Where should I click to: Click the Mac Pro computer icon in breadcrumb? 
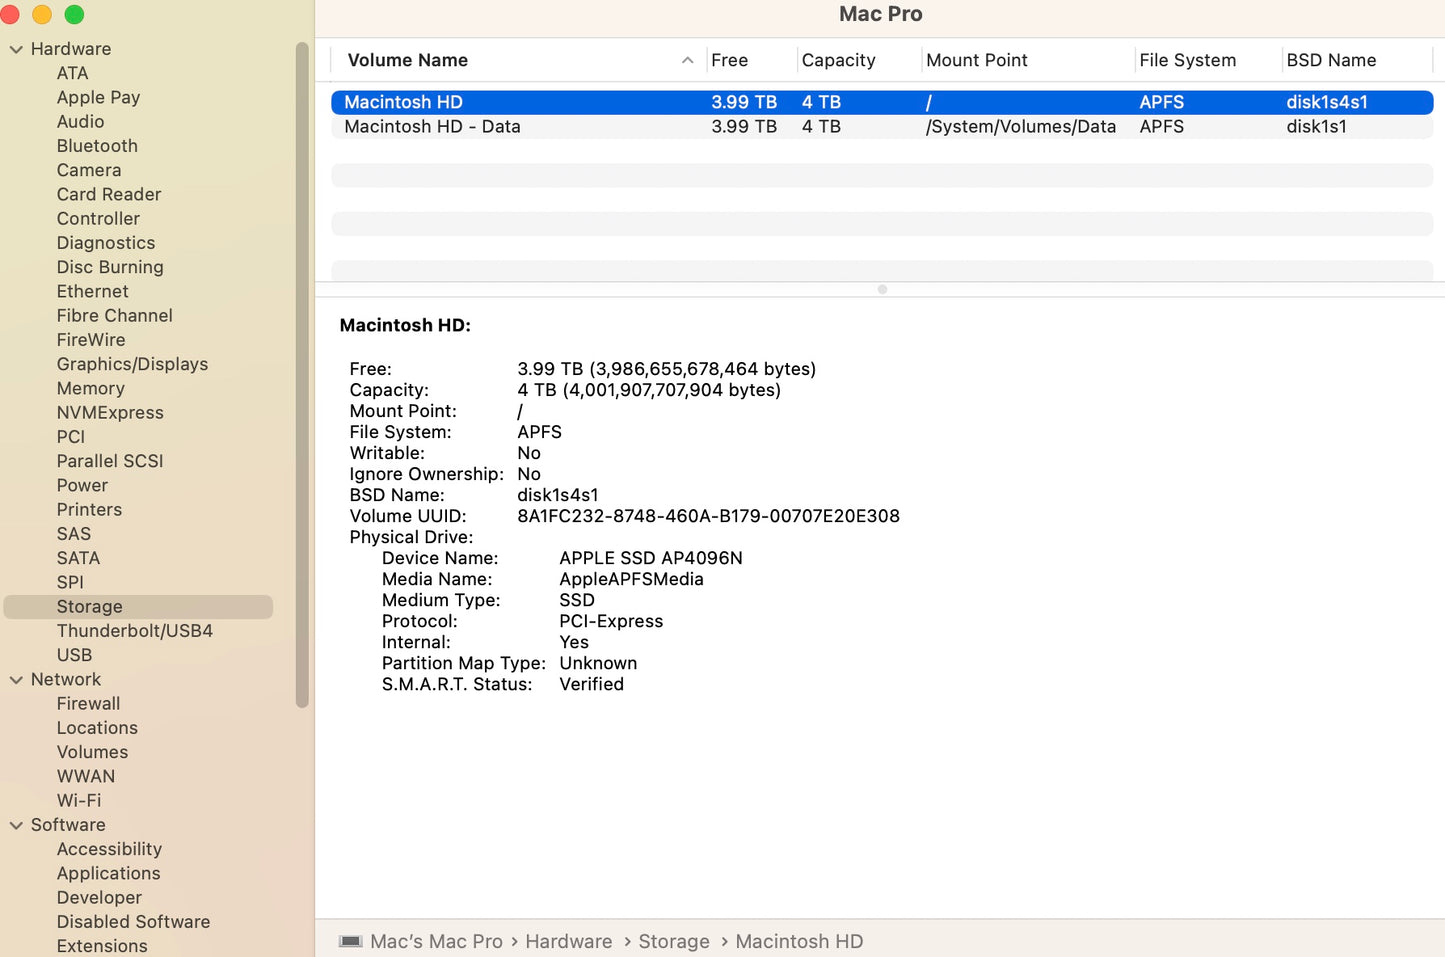coord(350,941)
